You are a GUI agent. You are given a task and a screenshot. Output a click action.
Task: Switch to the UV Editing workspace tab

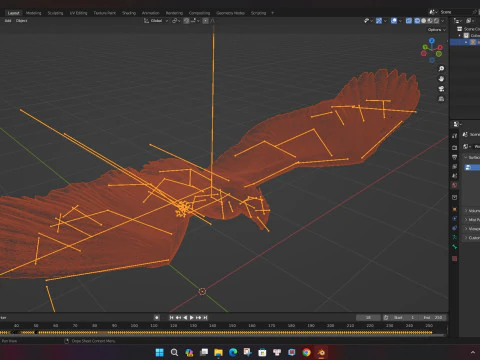pyautogui.click(x=78, y=13)
